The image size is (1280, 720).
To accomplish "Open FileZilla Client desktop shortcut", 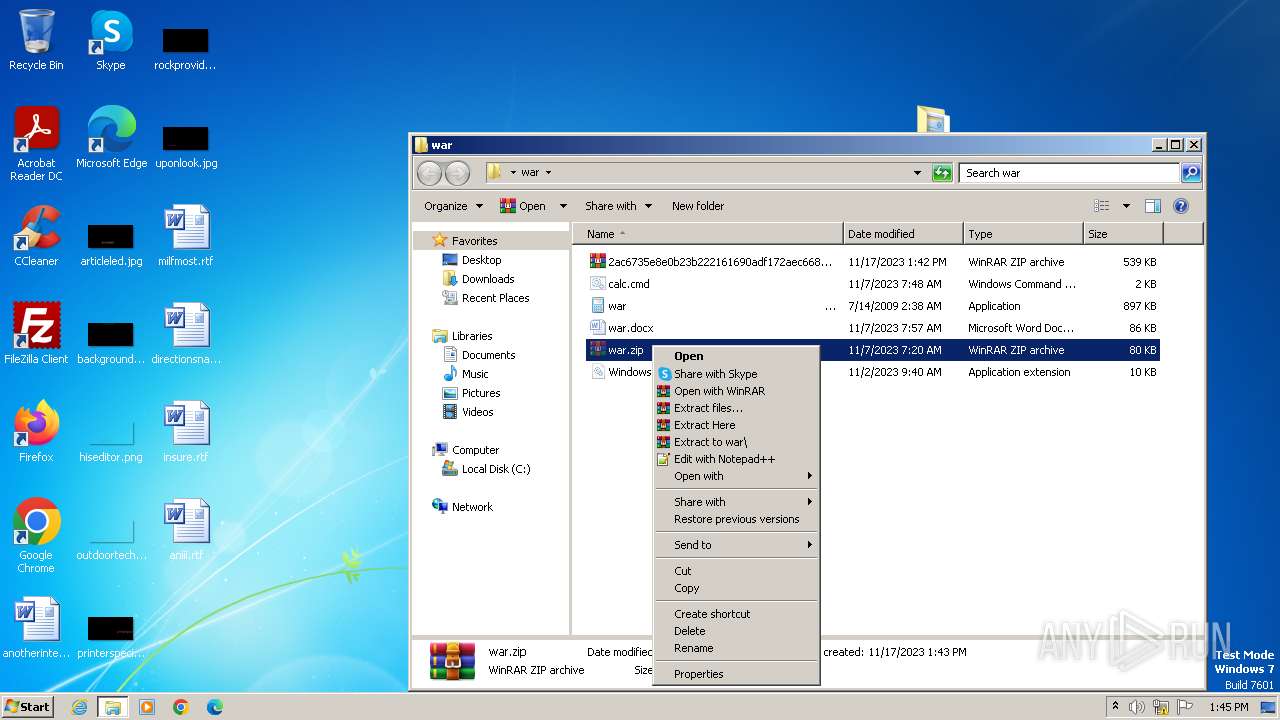I will pyautogui.click(x=36, y=333).
